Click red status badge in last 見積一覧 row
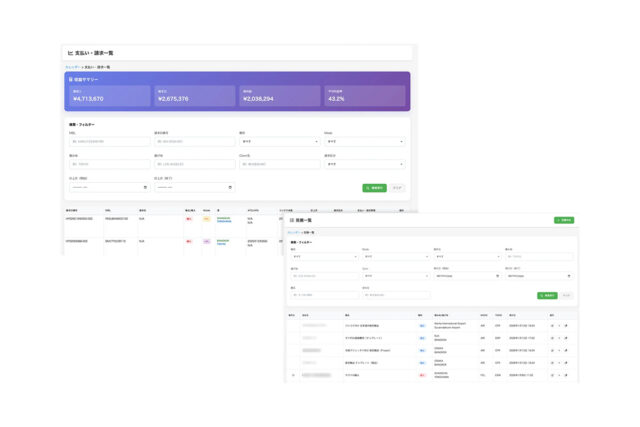Screen dimensions: 640x427 pyautogui.click(x=422, y=375)
